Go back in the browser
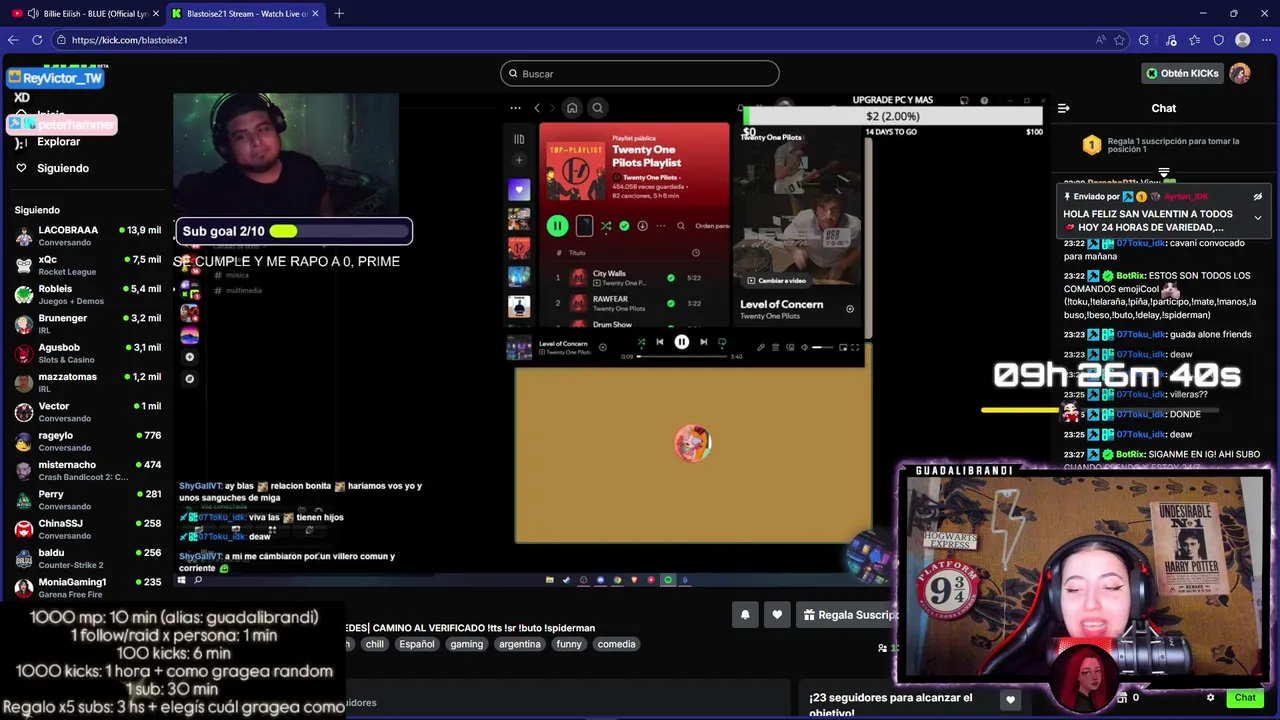Viewport: 1280px width, 720px height. [13, 40]
